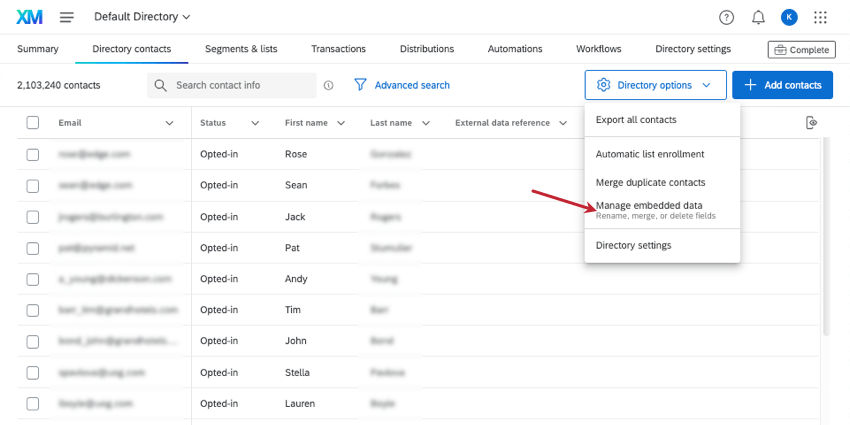This screenshot has width=850, height=425.
Task: Click the column chooser icon
Action: 812,123
